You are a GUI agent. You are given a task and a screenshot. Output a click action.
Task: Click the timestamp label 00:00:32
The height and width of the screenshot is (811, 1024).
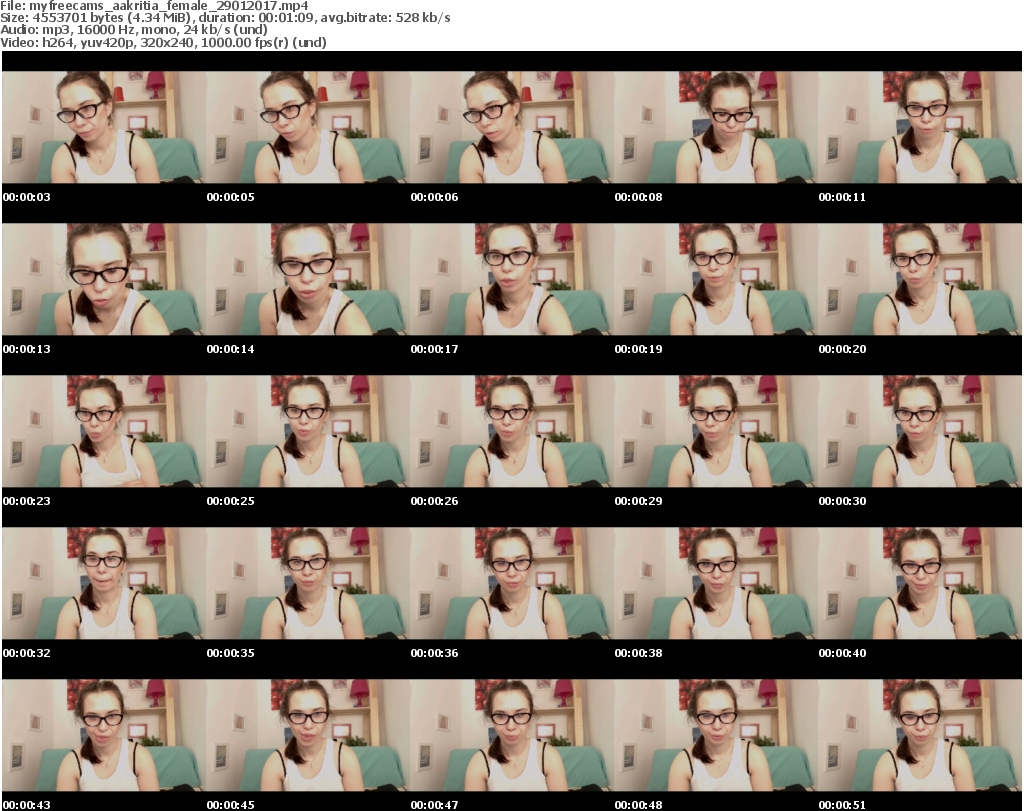(x=27, y=653)
